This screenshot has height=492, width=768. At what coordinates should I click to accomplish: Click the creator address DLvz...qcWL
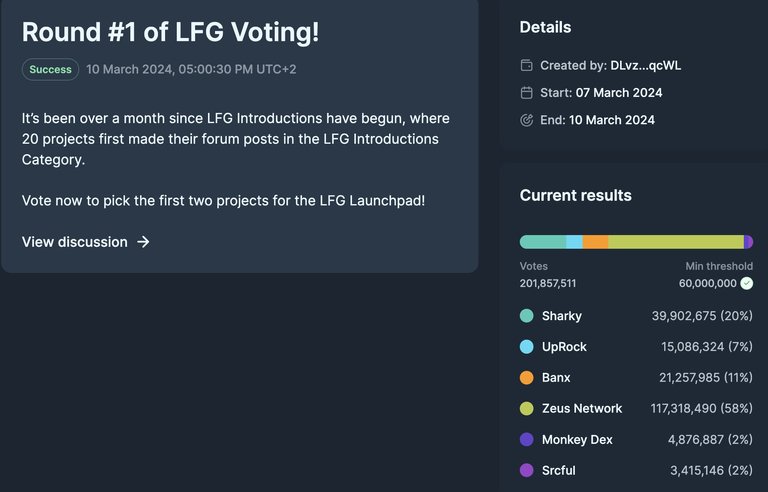[x=646, y=65]
